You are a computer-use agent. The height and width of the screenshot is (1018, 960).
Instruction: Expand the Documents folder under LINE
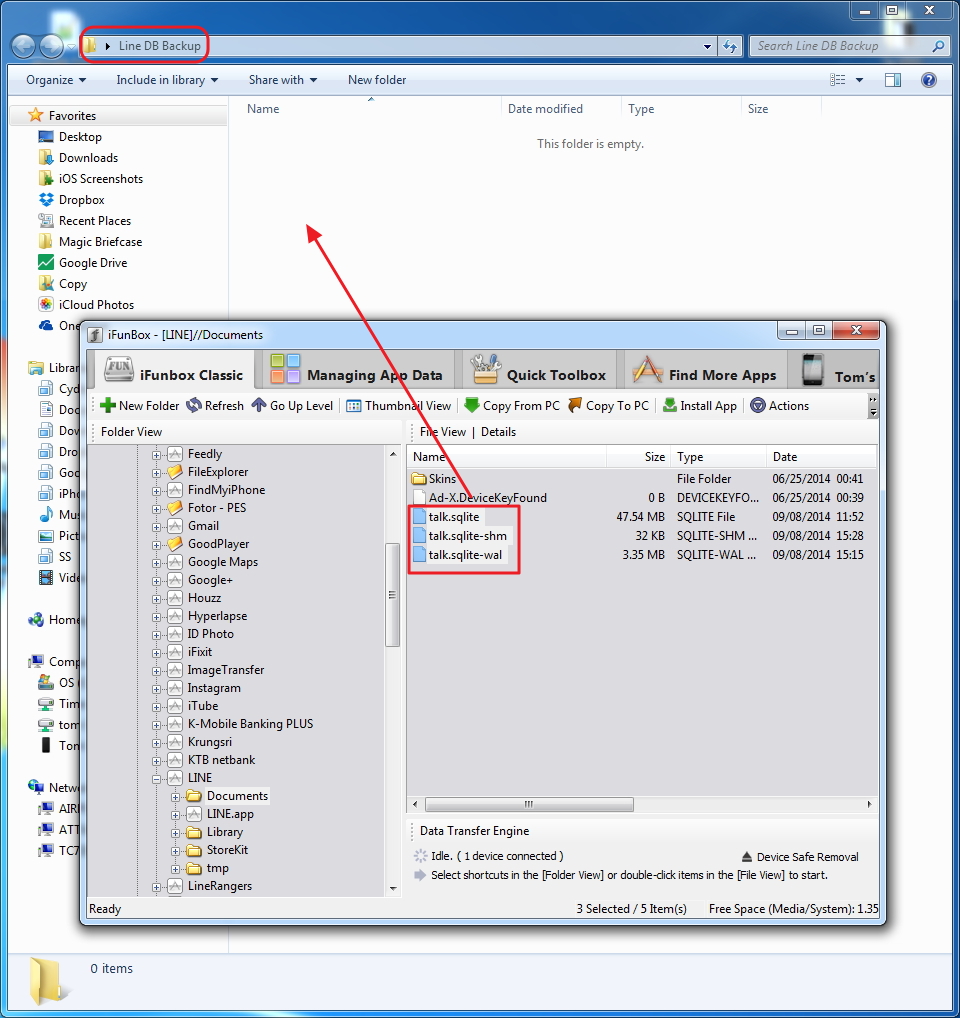pyautogui.click(x=175, y=797)
